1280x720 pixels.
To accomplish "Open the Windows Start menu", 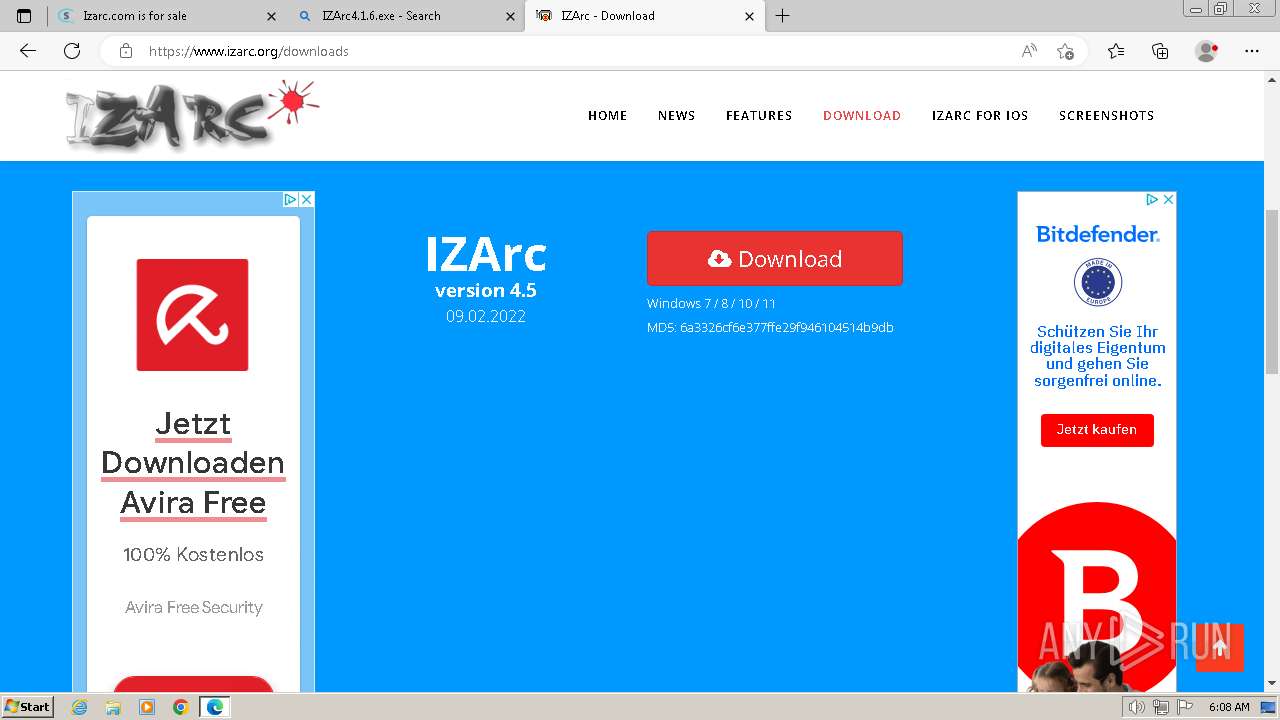I will 27,706.
